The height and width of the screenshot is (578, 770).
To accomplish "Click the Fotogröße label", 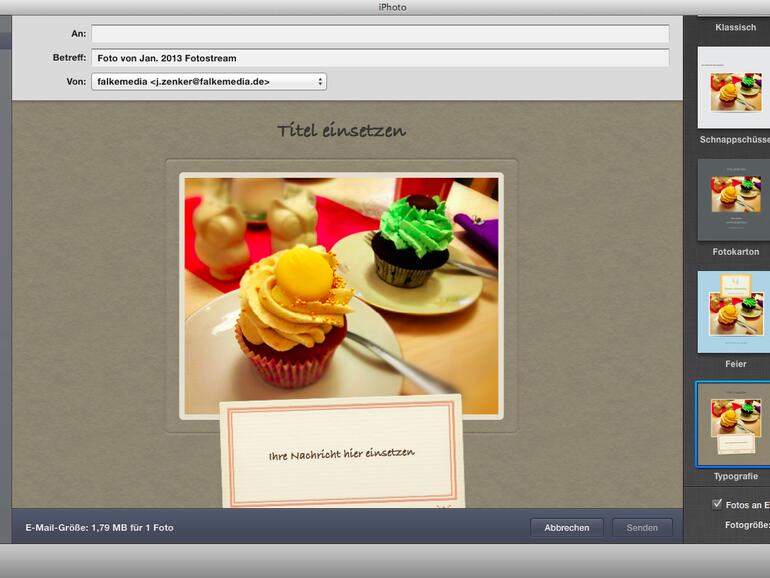I will [747, 525].
